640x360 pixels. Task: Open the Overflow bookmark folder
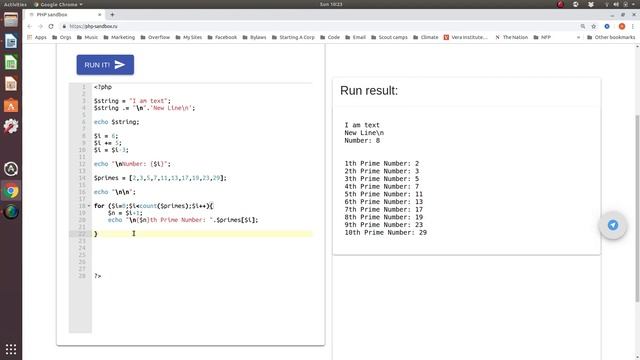pos(155,37)
